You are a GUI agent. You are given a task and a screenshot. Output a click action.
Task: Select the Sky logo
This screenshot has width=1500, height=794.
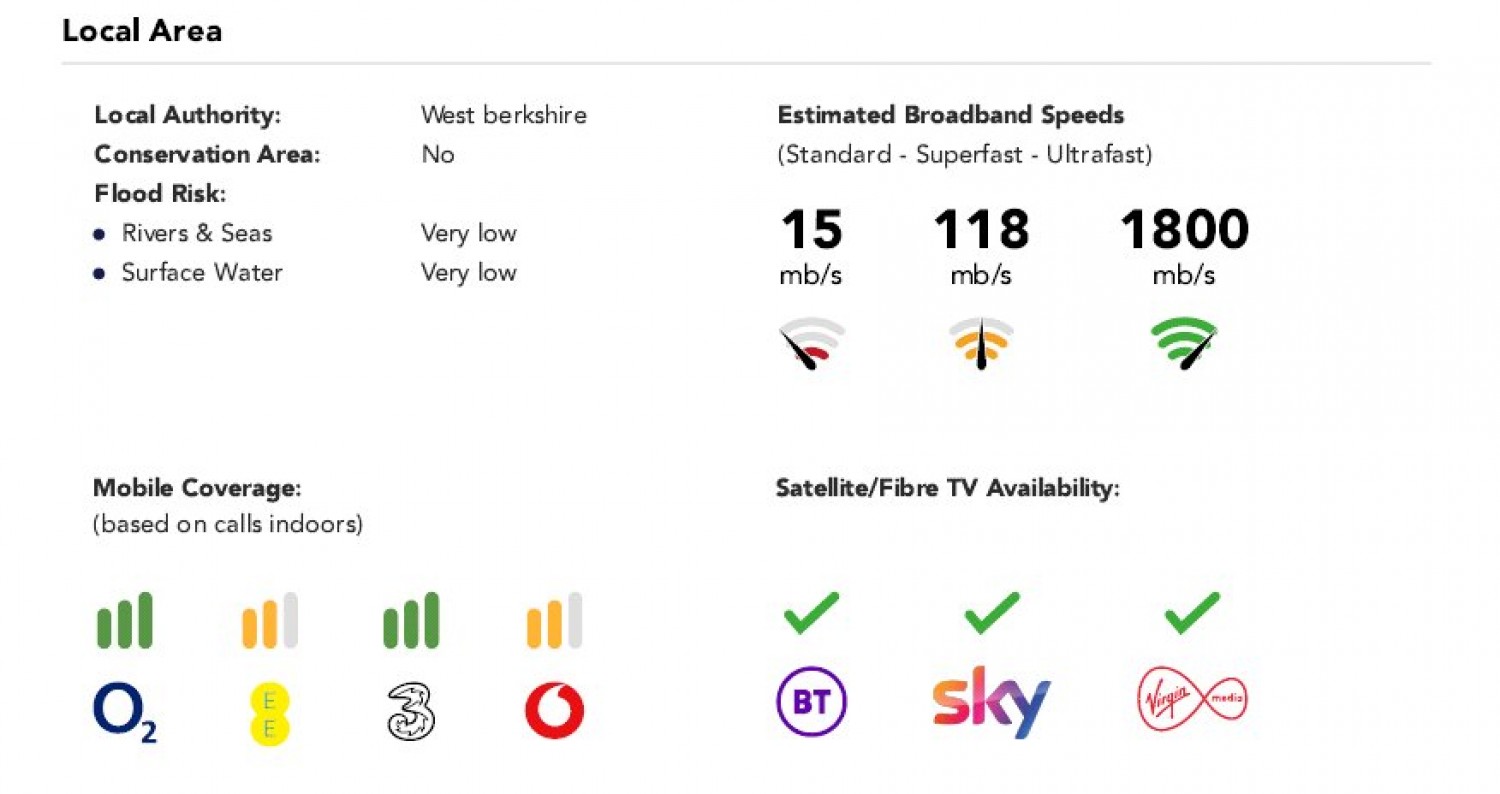991,700
